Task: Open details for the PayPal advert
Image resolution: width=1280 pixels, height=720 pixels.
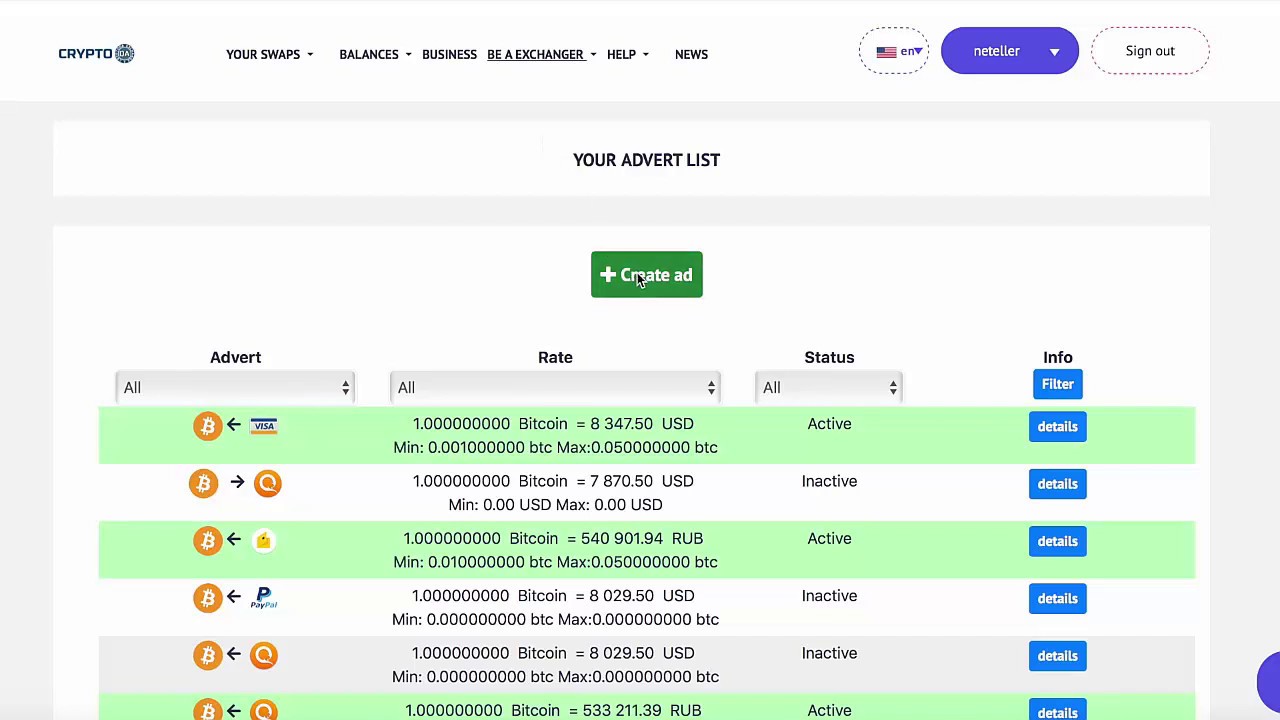Action: point(1057,598)
